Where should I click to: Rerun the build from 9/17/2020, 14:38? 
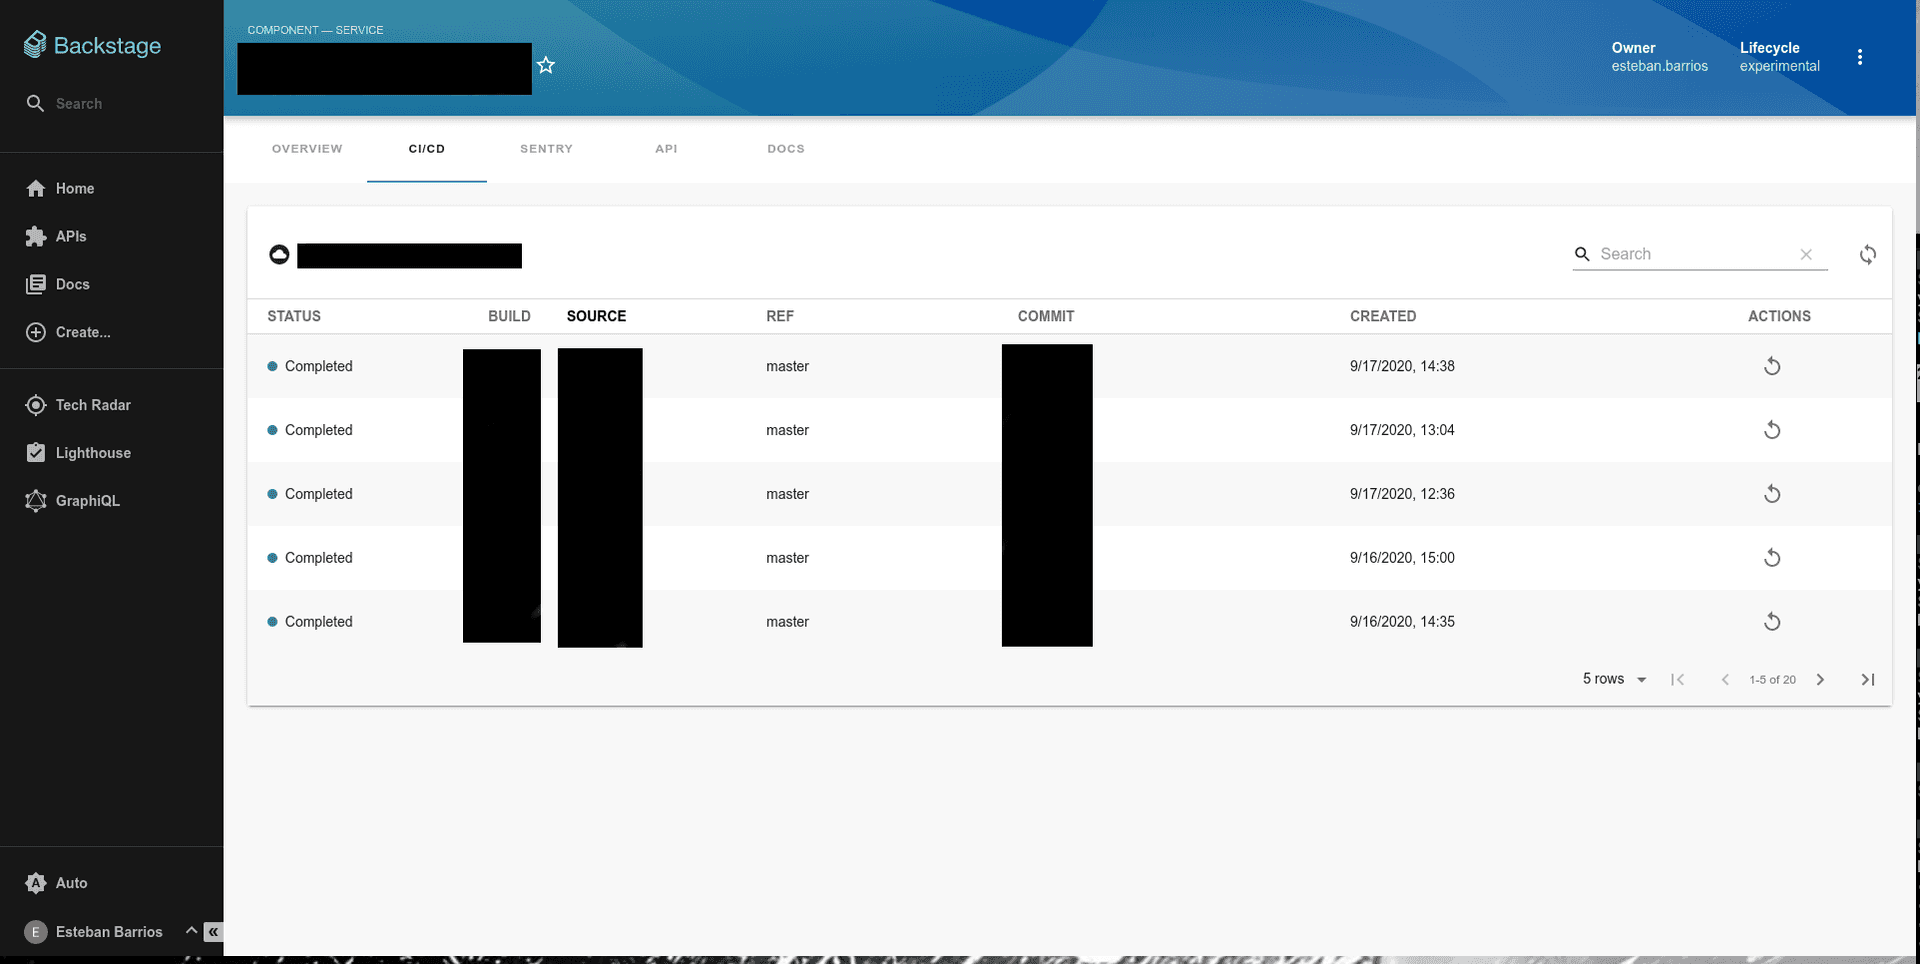point(1772,366)
